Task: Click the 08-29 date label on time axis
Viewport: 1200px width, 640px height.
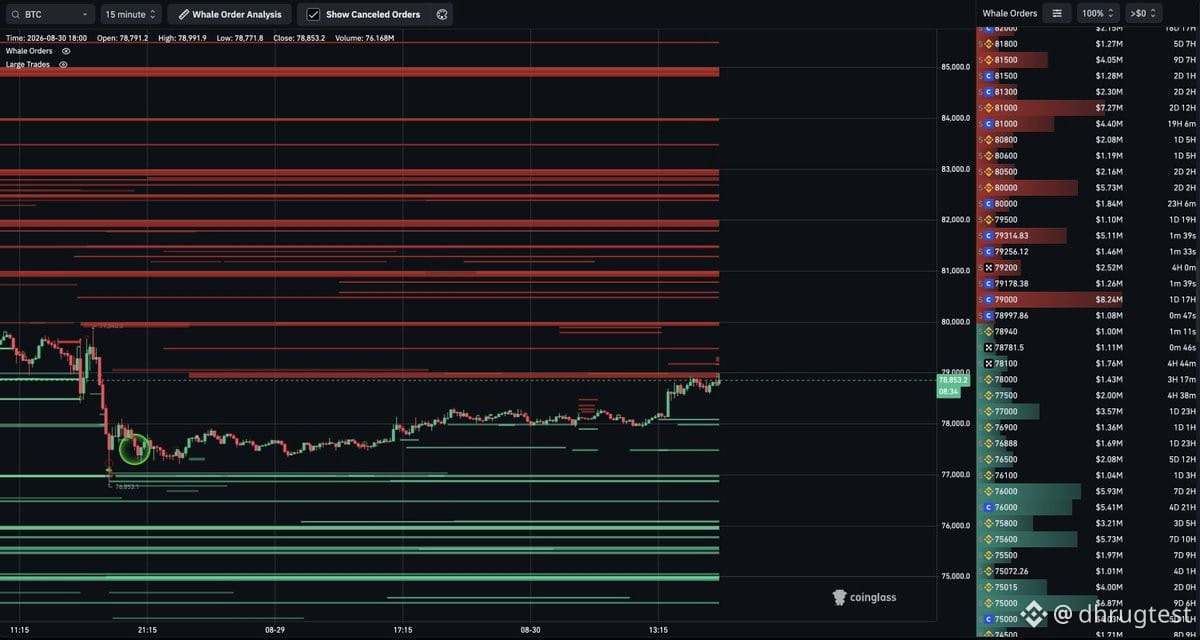Action: (x=275, y=630)
